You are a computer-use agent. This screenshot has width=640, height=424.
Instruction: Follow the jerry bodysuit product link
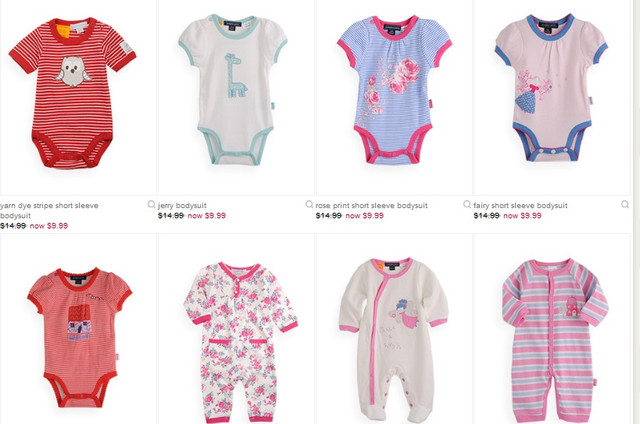click(x=182, y=205)
